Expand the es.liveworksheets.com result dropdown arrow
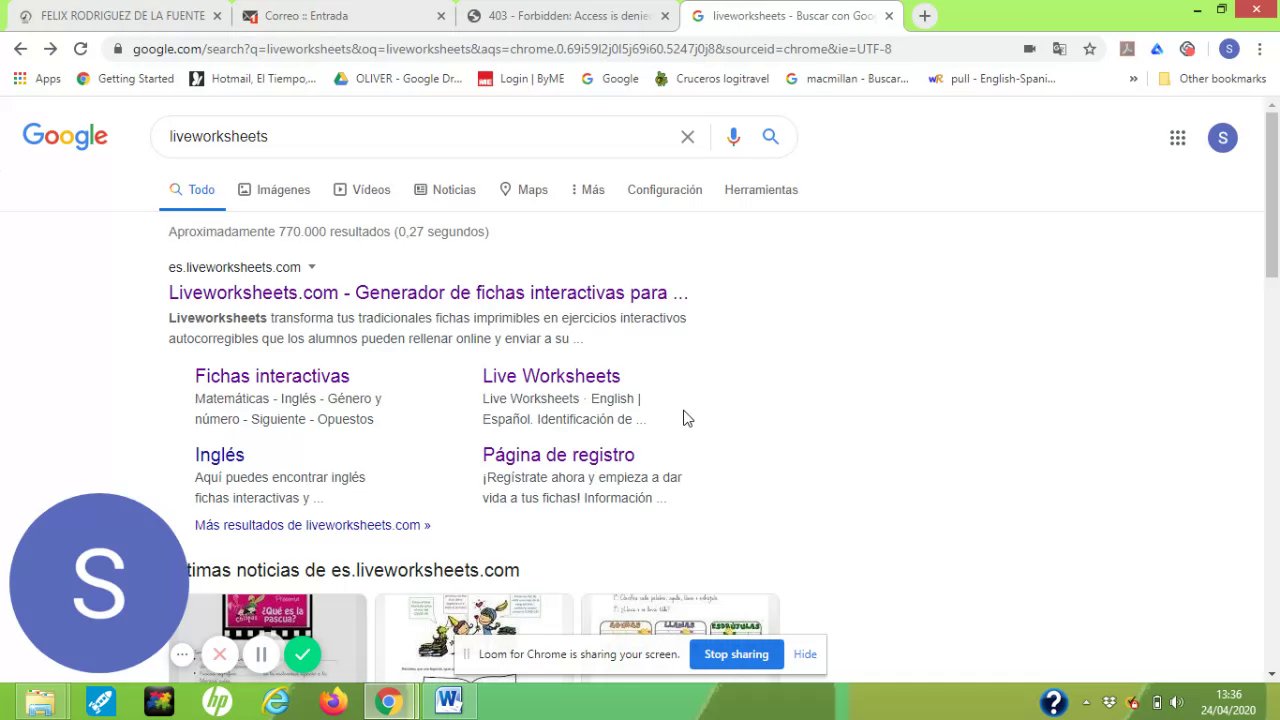 point(312,267)
